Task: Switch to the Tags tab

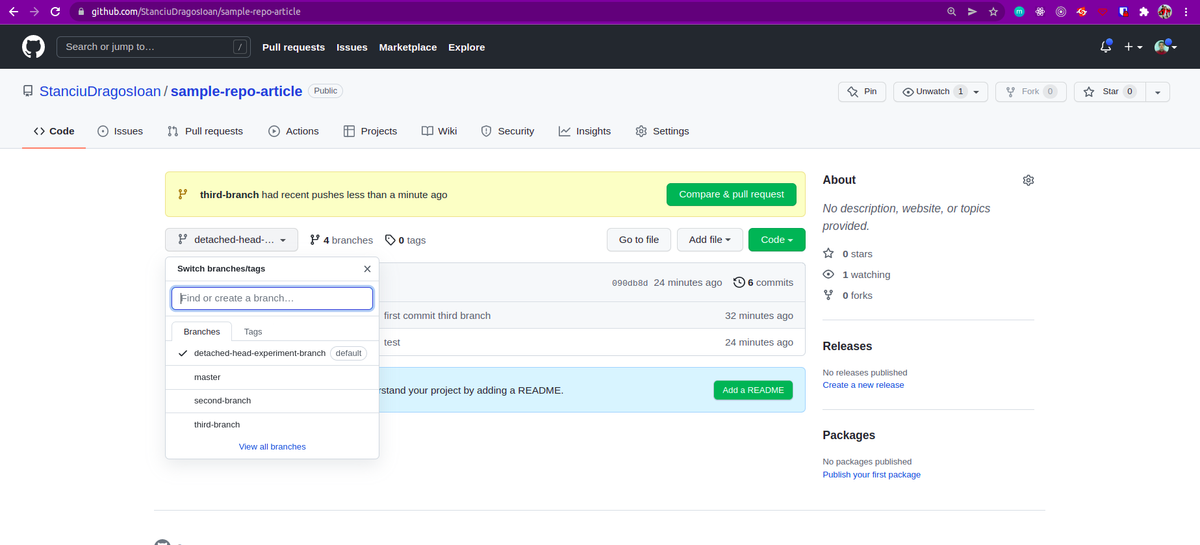Action: 253,332
